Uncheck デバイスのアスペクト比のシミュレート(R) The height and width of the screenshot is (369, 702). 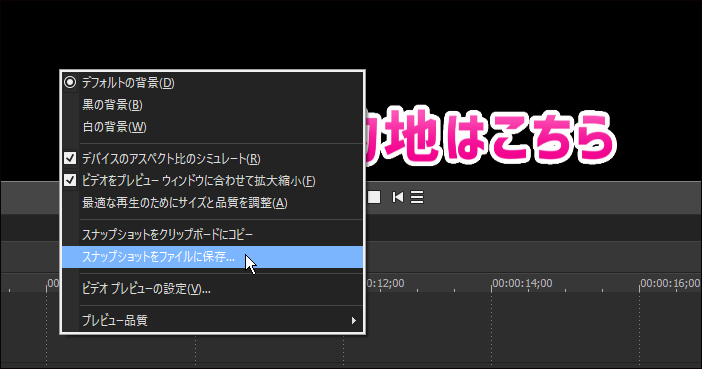pyautogui.click(x=213, y=159)
